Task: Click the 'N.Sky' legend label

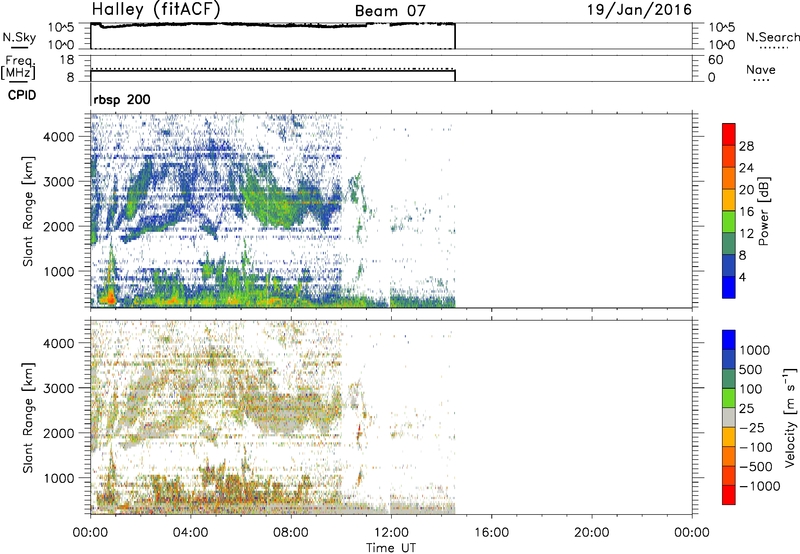Action: pos(19,37)
